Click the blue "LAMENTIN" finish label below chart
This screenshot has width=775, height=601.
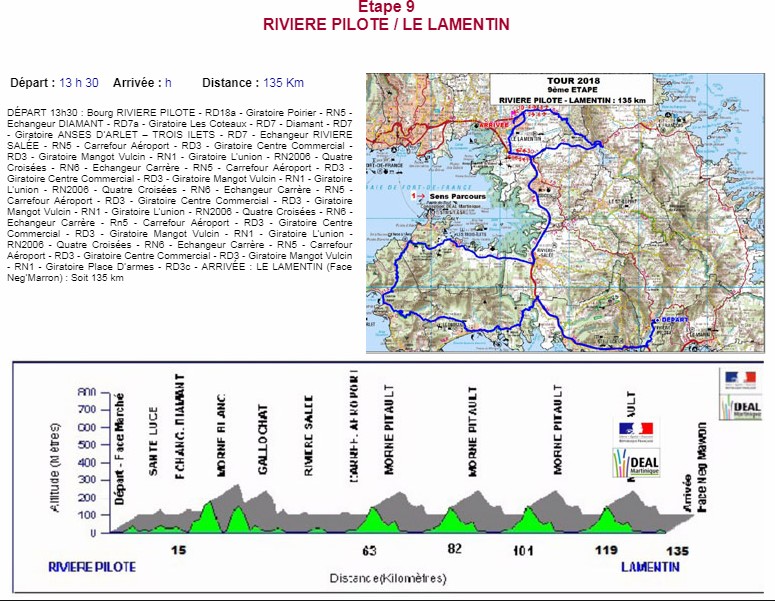click(650, 566)
